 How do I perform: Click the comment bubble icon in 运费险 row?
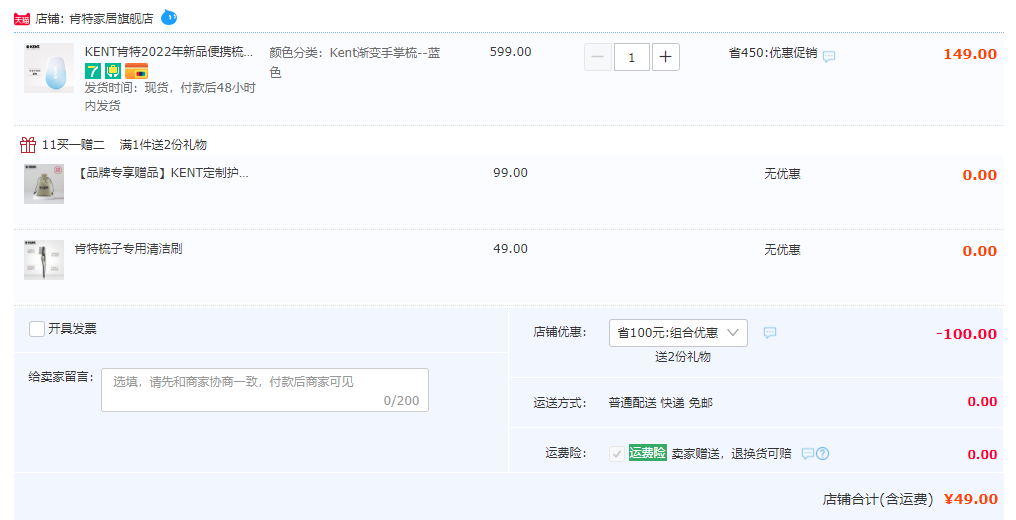807,453
